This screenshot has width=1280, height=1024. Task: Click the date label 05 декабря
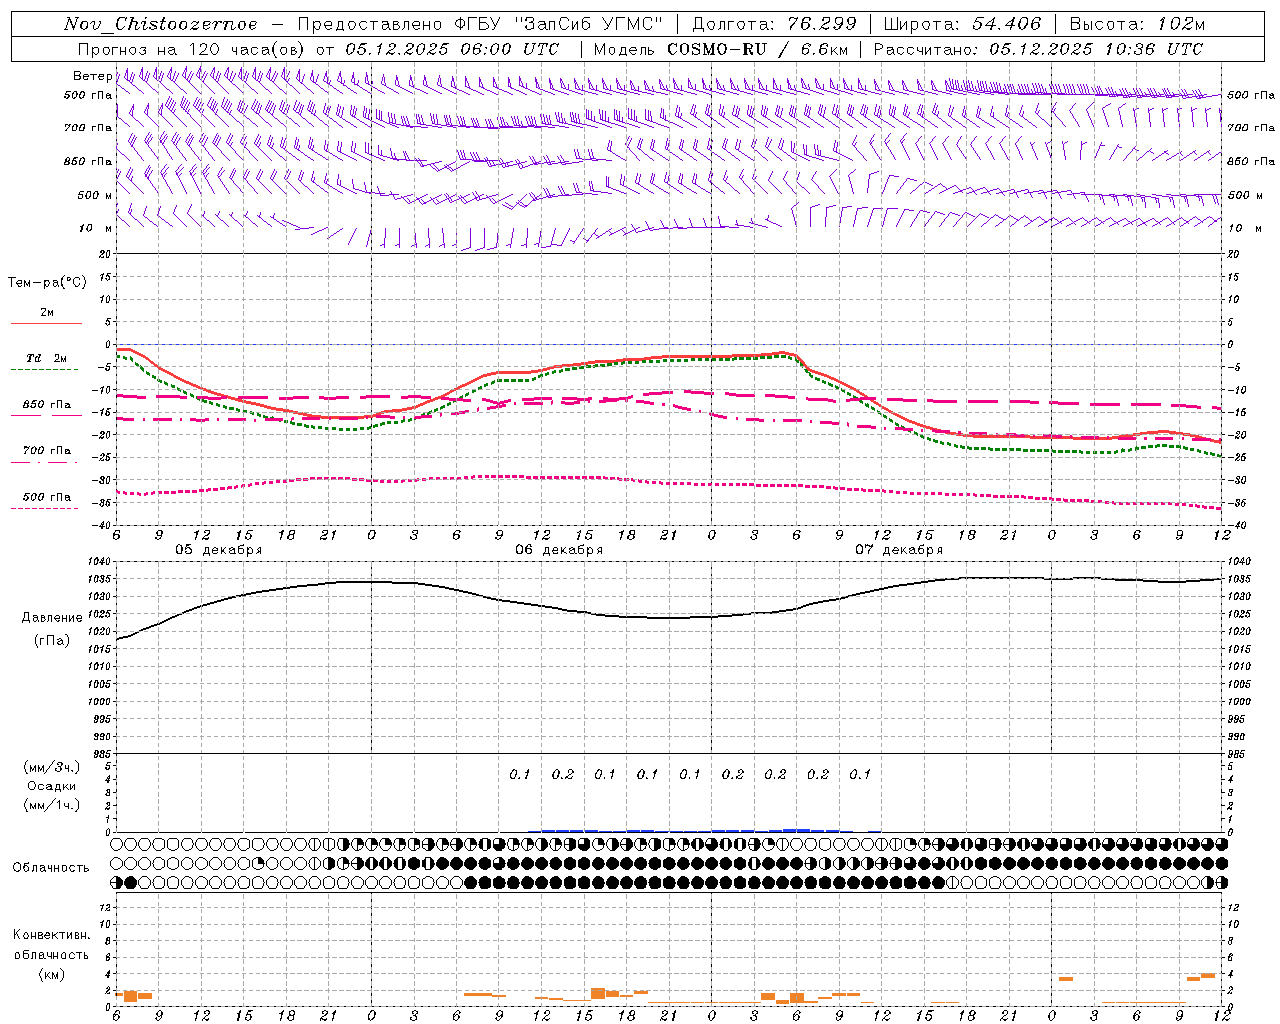219,550
